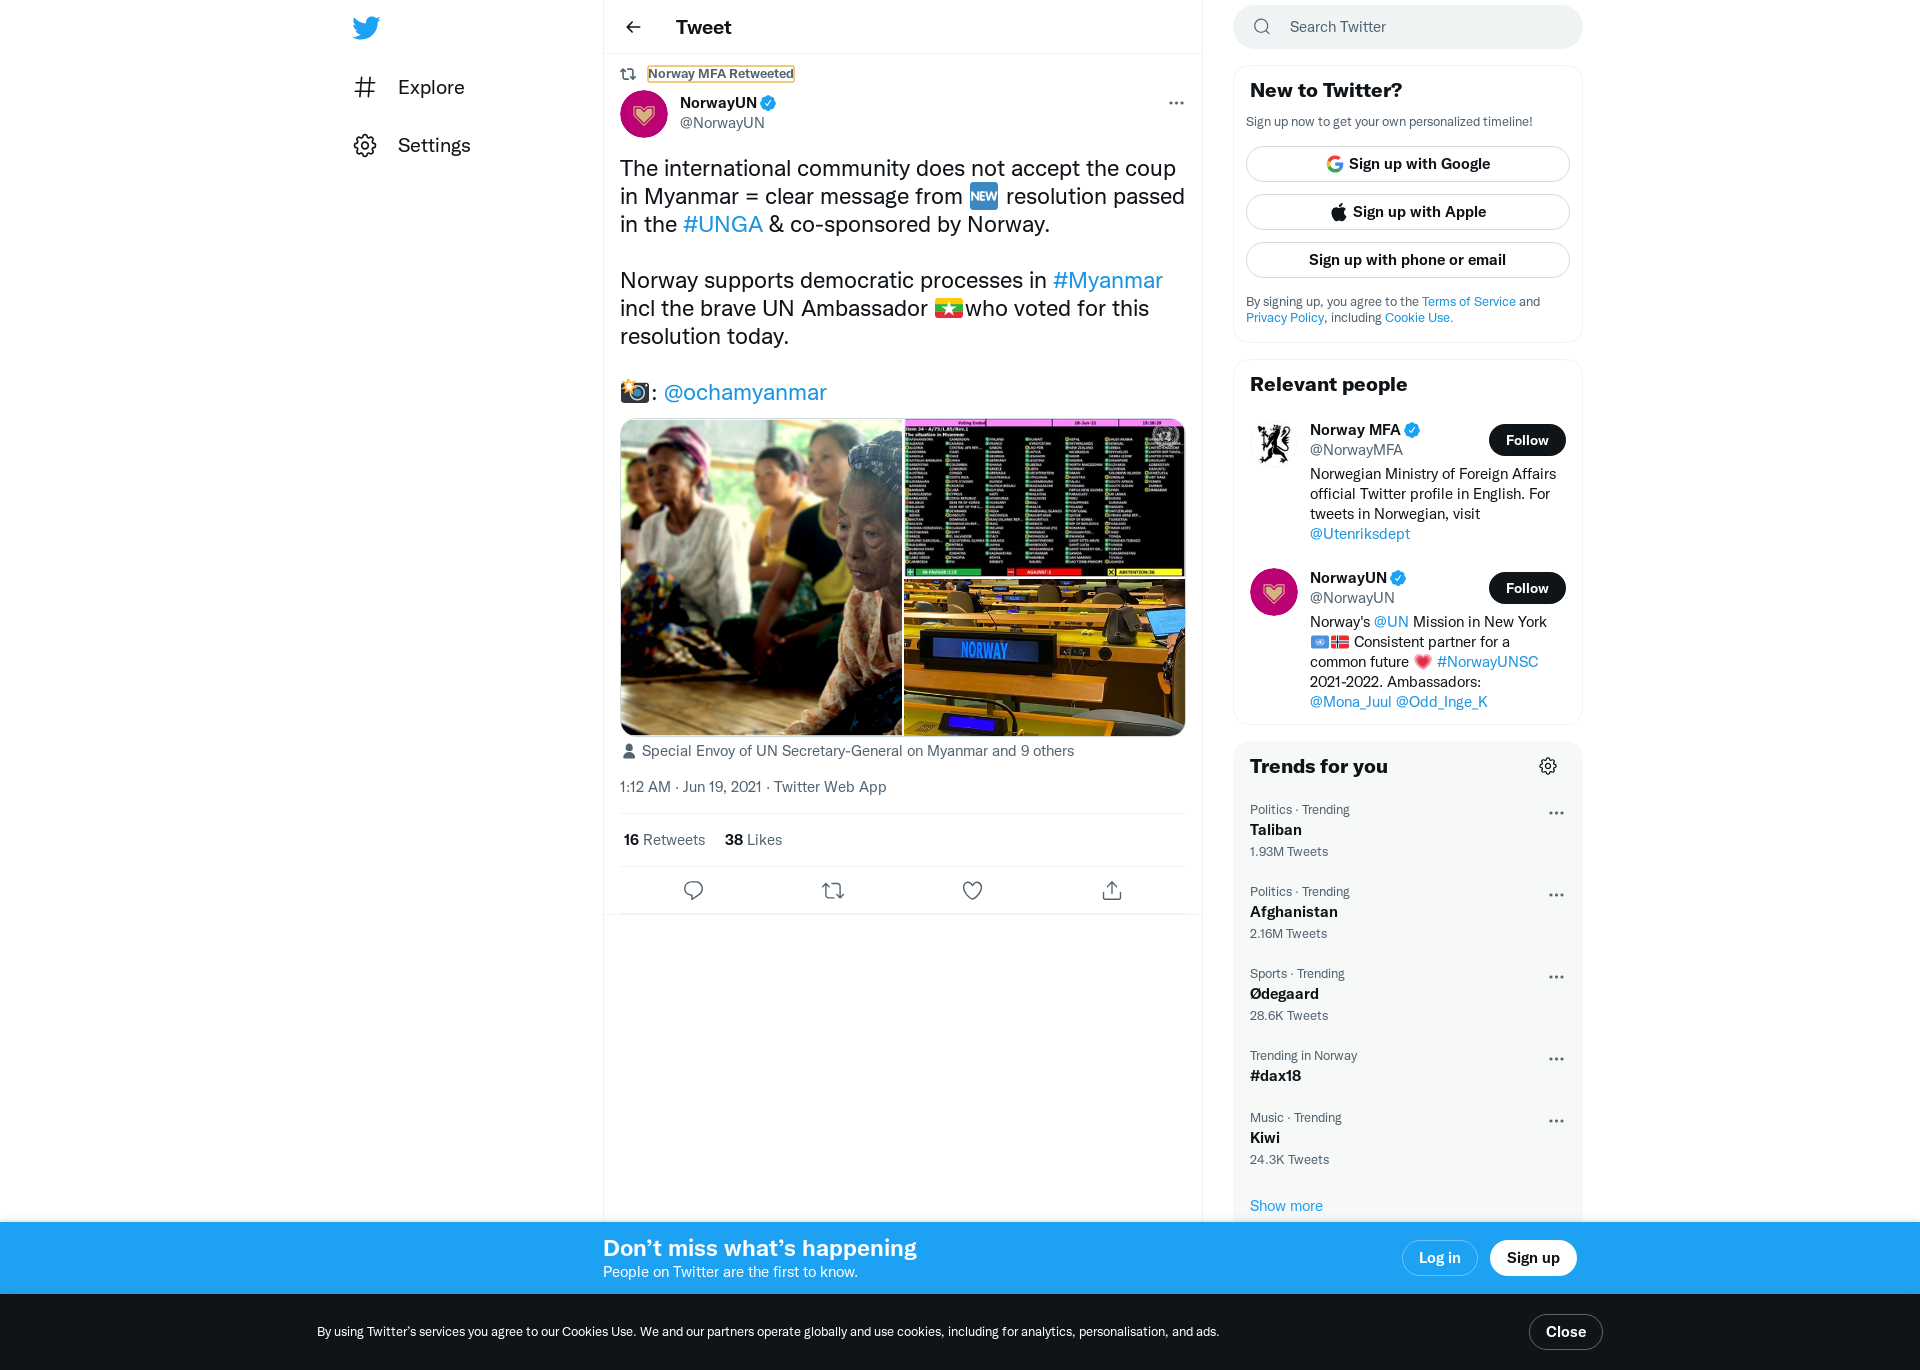The height and width of the screenshot is (1370, 1920).
Task: Open the NorwayUN tweet avatar
Action: pos(644,114)
